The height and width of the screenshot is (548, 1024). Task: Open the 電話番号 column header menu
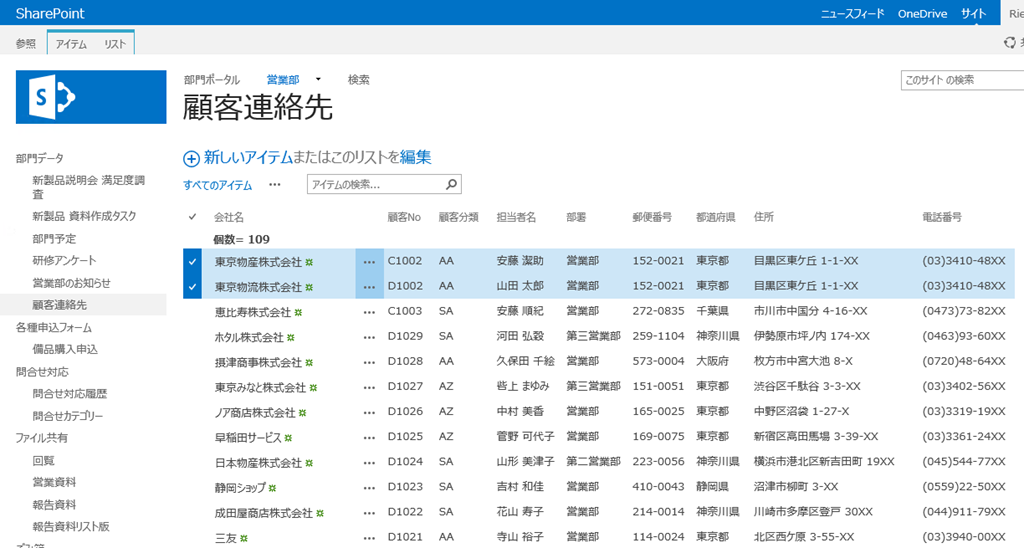[942, 217]
